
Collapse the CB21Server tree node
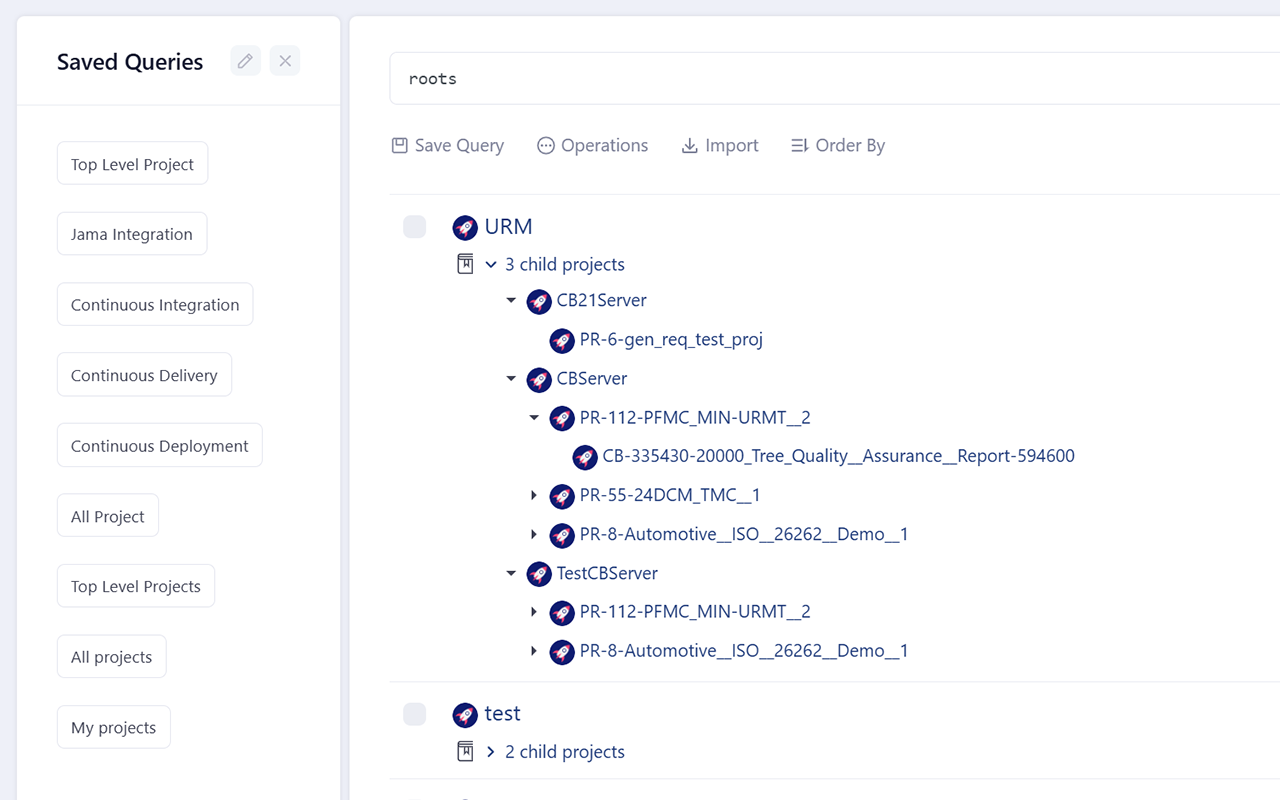[x=511, y=300]
